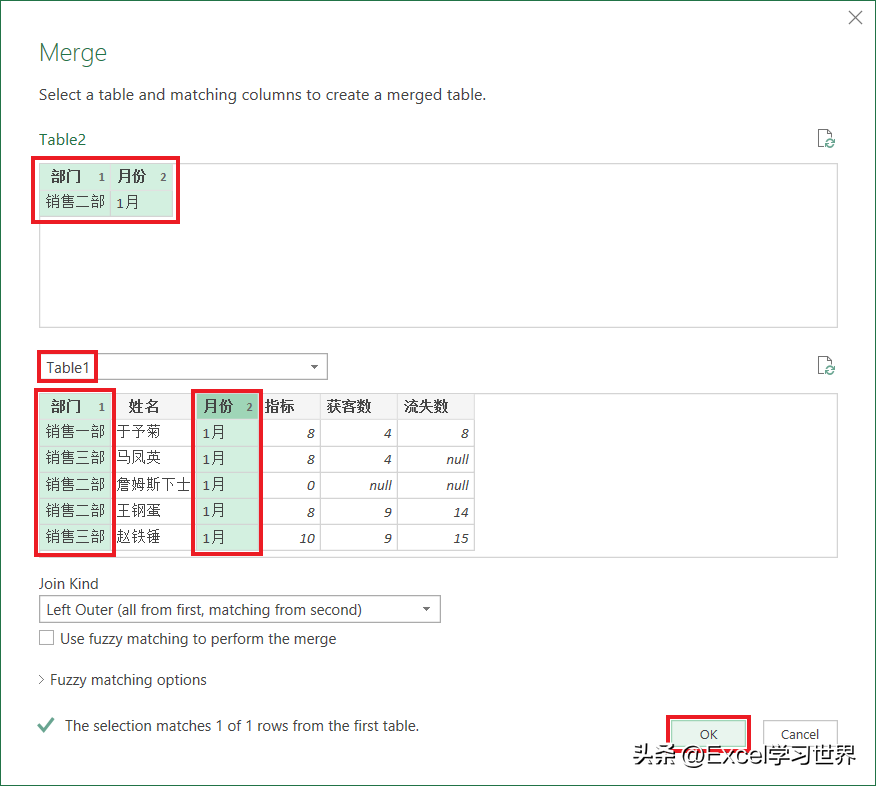Select 流失数 column header in Table1

436,407
